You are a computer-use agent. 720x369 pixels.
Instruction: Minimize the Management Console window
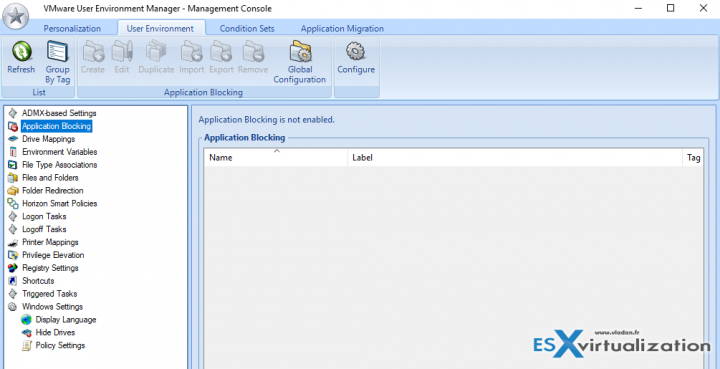click(638, 8)
